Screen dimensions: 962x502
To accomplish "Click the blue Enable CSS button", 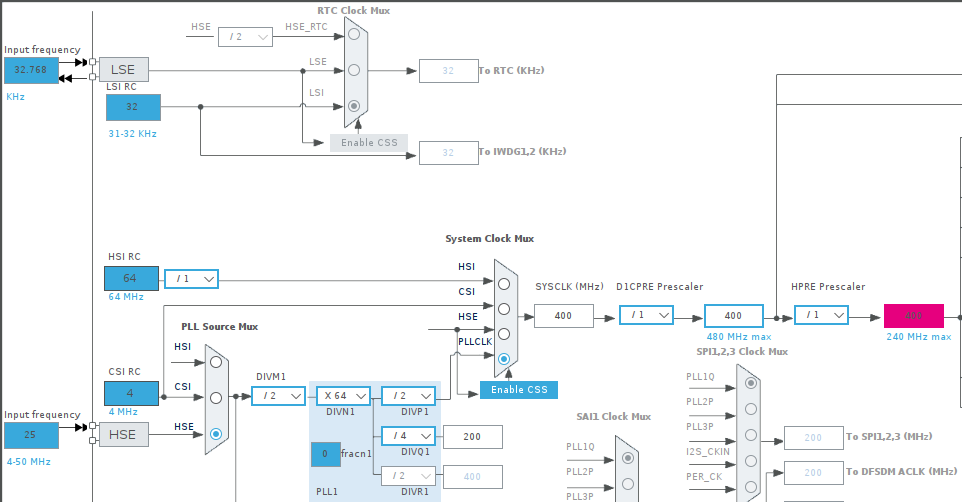I will 519,390.
